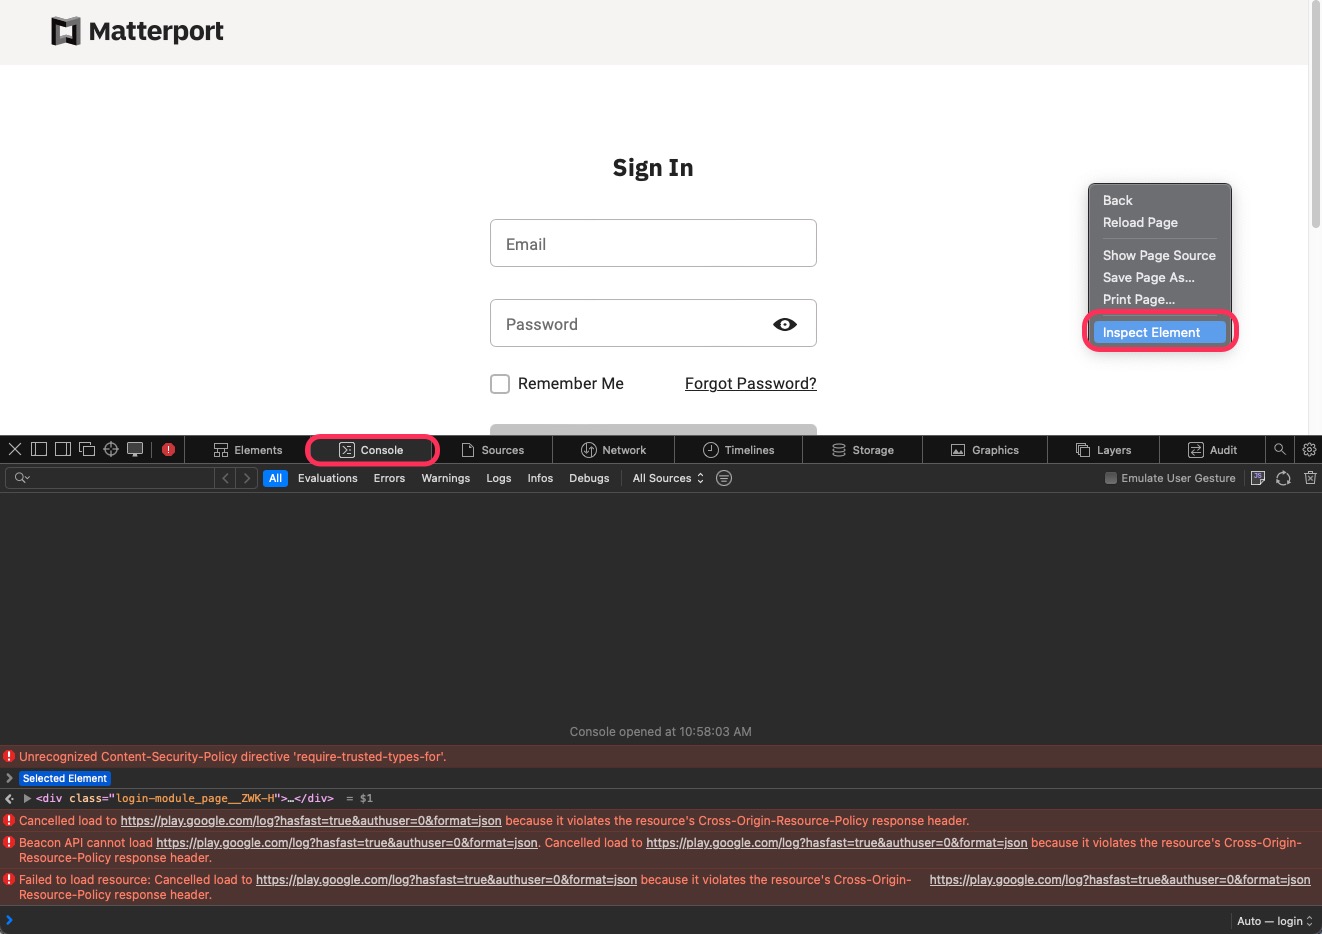
Task: Expand the logged login-module div element
Action: pos(27,798)
